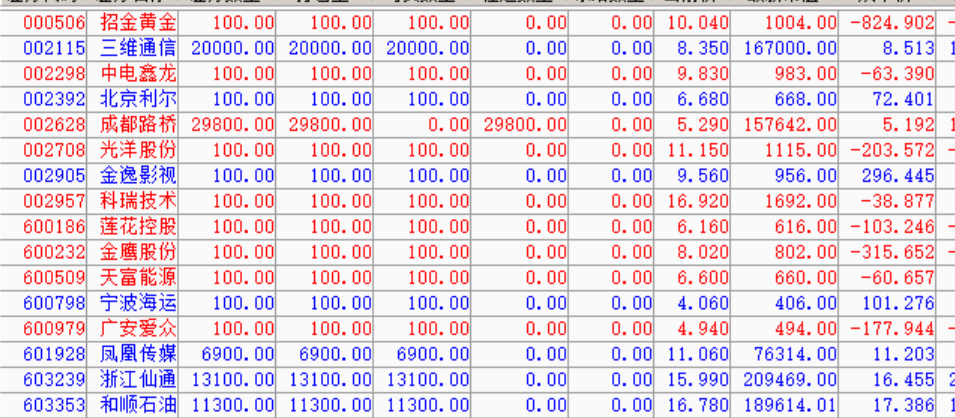Click market value 660.00

pyautogui.click(x=806, y=278)
